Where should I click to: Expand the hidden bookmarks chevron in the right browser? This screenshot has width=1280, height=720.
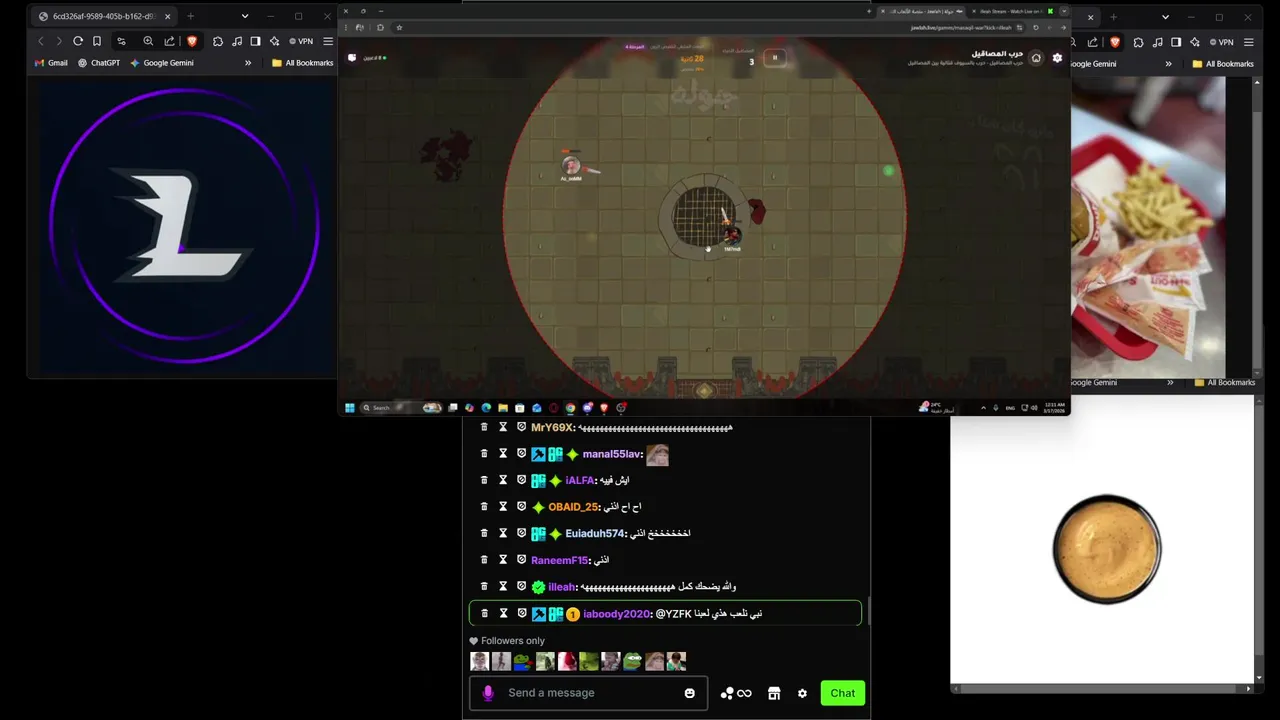click(1170, 62)
